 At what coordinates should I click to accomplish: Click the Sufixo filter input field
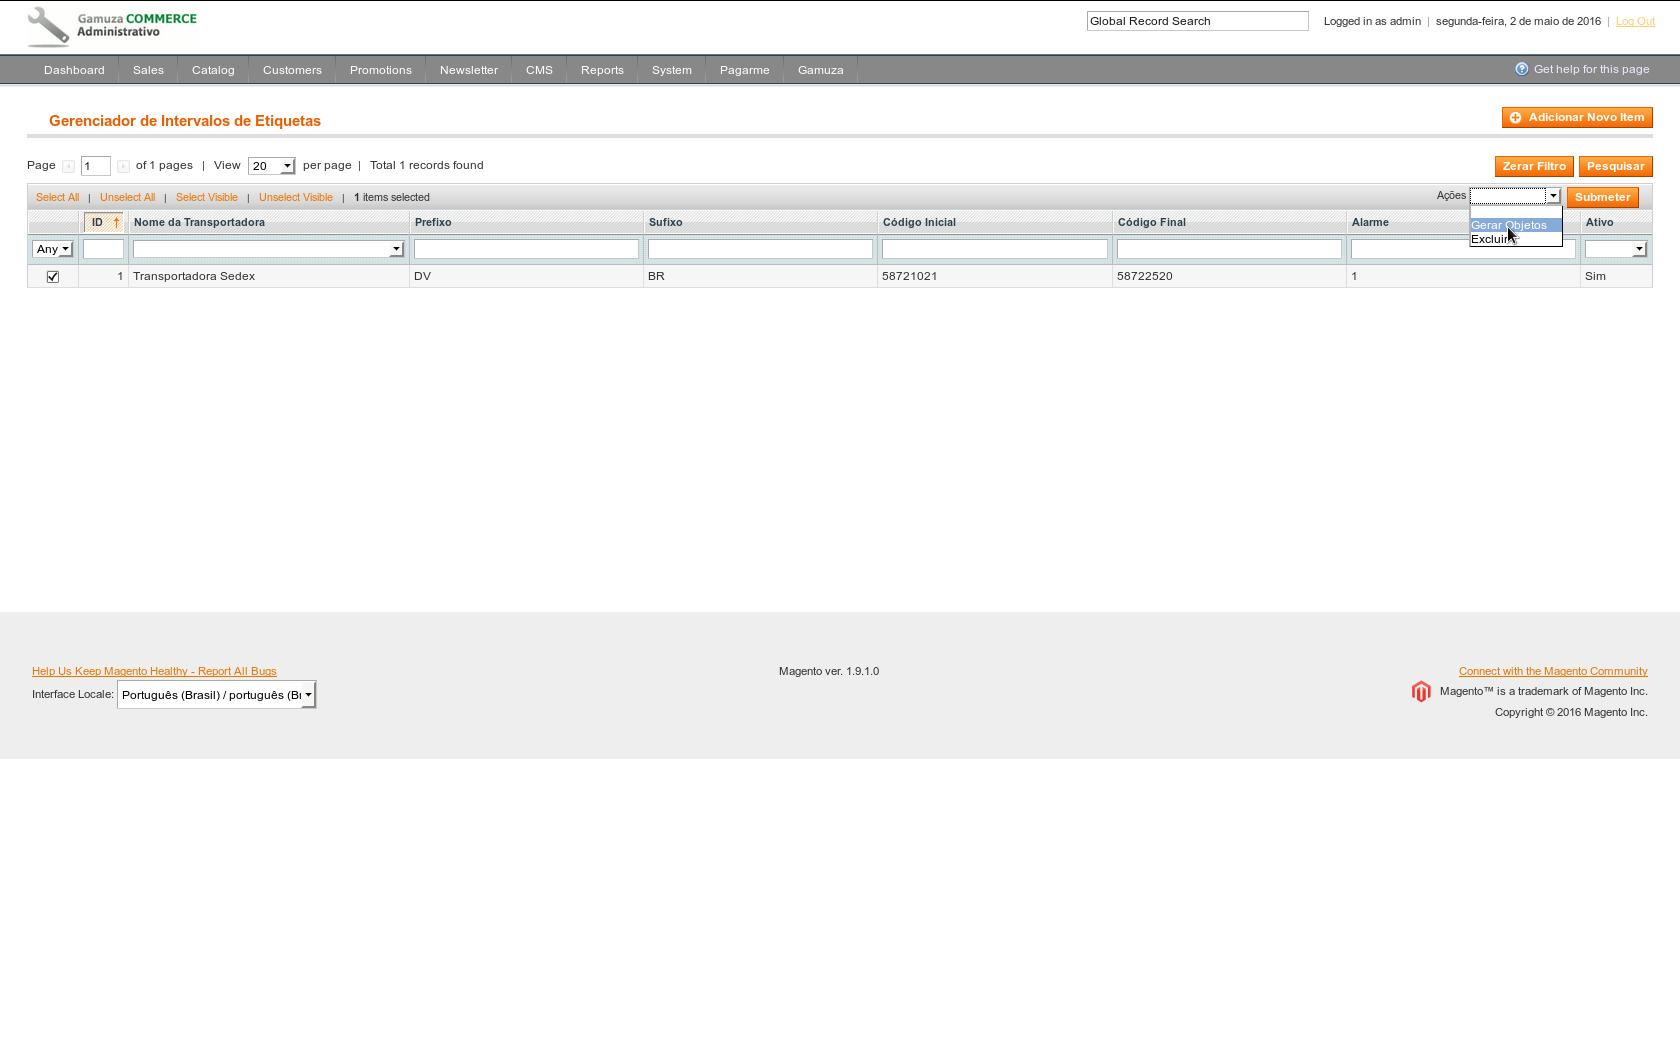click(x=760, y=249)
